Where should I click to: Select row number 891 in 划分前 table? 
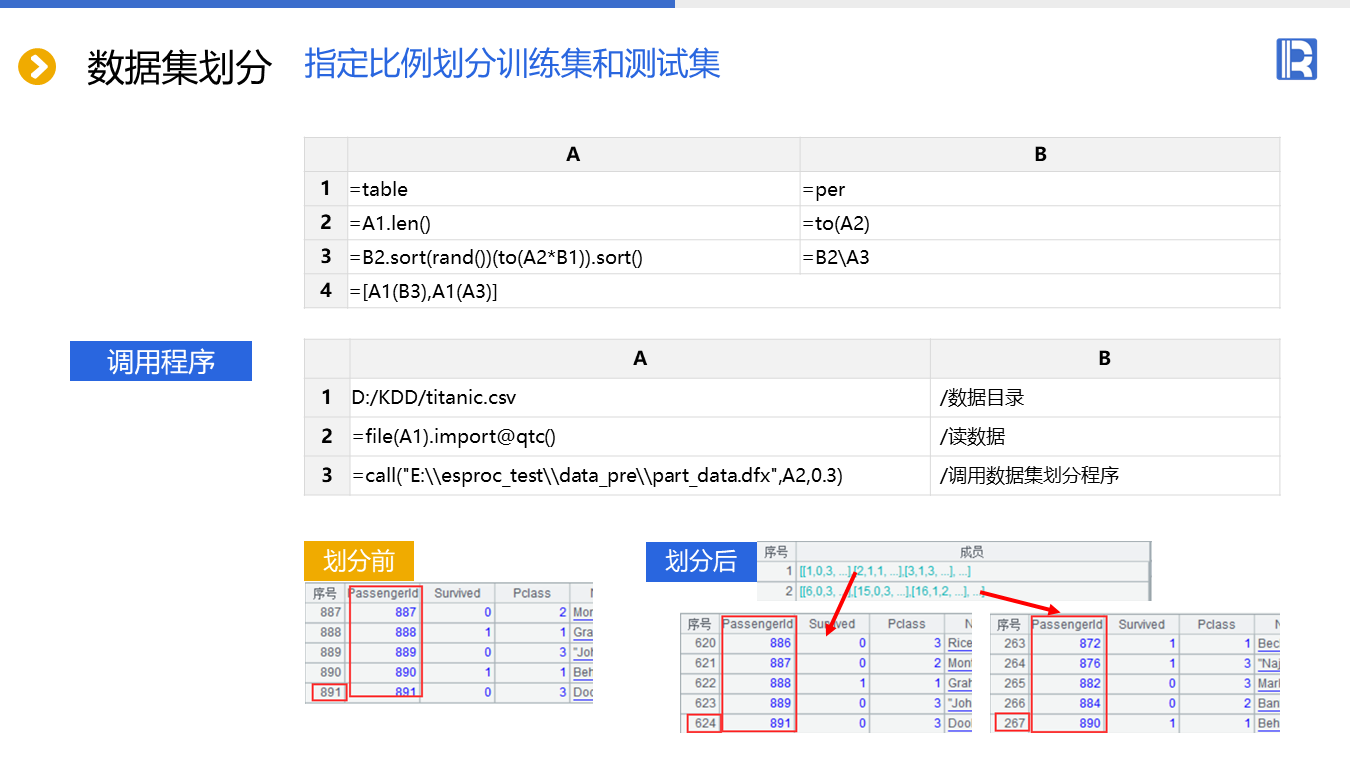coord(328,692)
